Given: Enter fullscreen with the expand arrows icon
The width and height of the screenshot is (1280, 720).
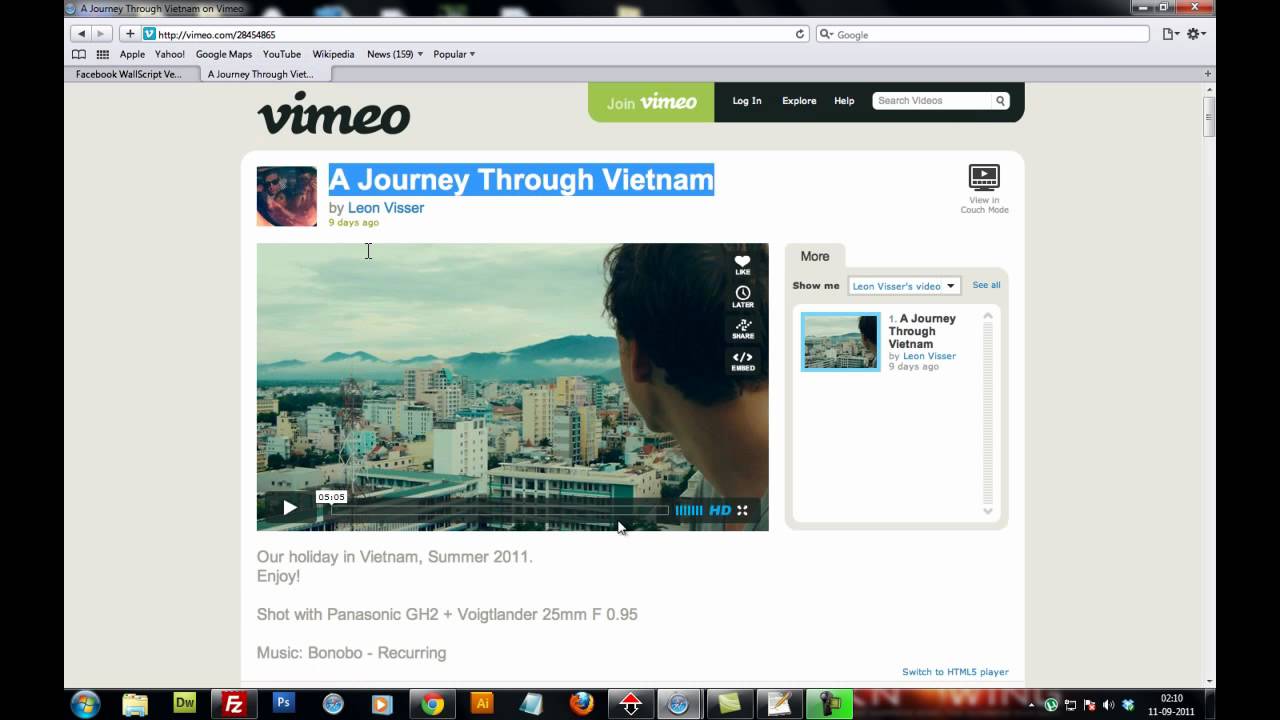Looking at the screenshot, I should click(x=742, y=510).
